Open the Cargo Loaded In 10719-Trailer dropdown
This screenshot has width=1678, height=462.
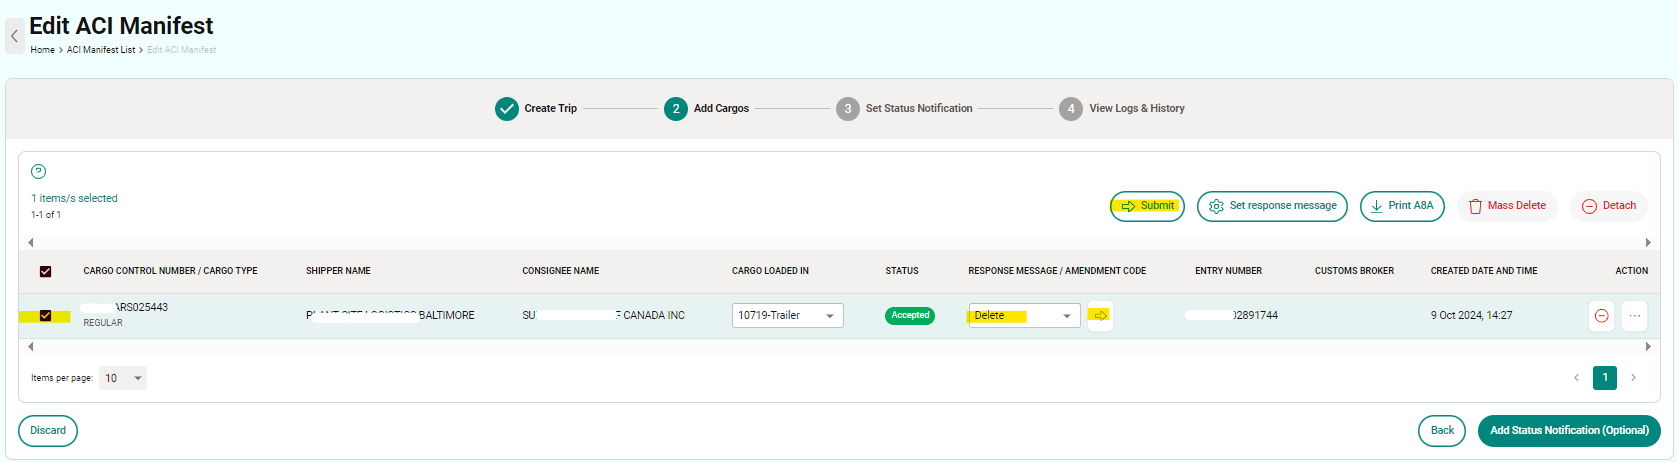787,316
